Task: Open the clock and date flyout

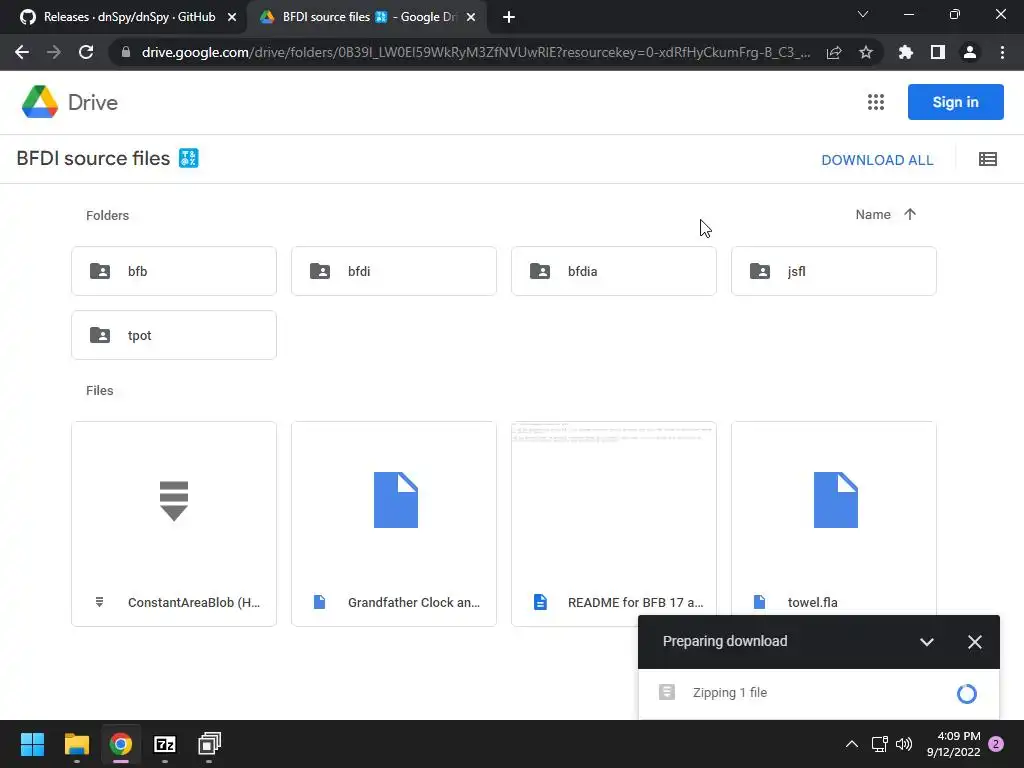Action: point(953,744)
